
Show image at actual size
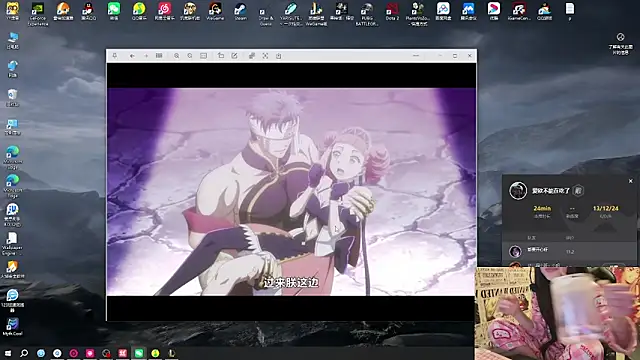tap(203, 56)
